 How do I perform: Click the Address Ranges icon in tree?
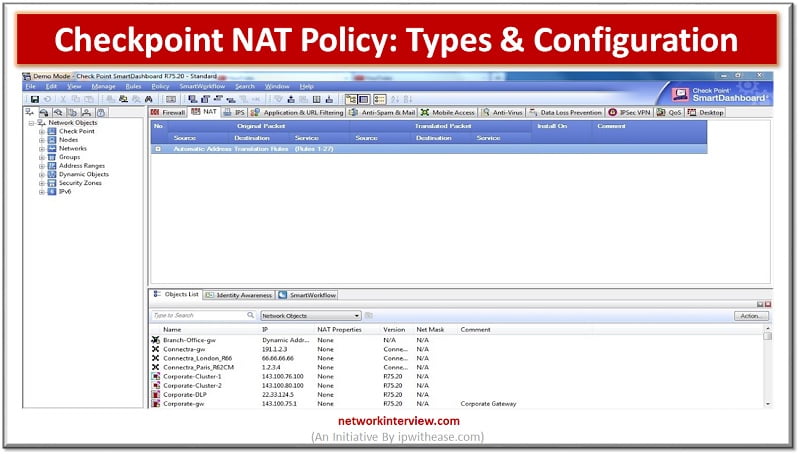pyautogui.click(x=52, y=166)
